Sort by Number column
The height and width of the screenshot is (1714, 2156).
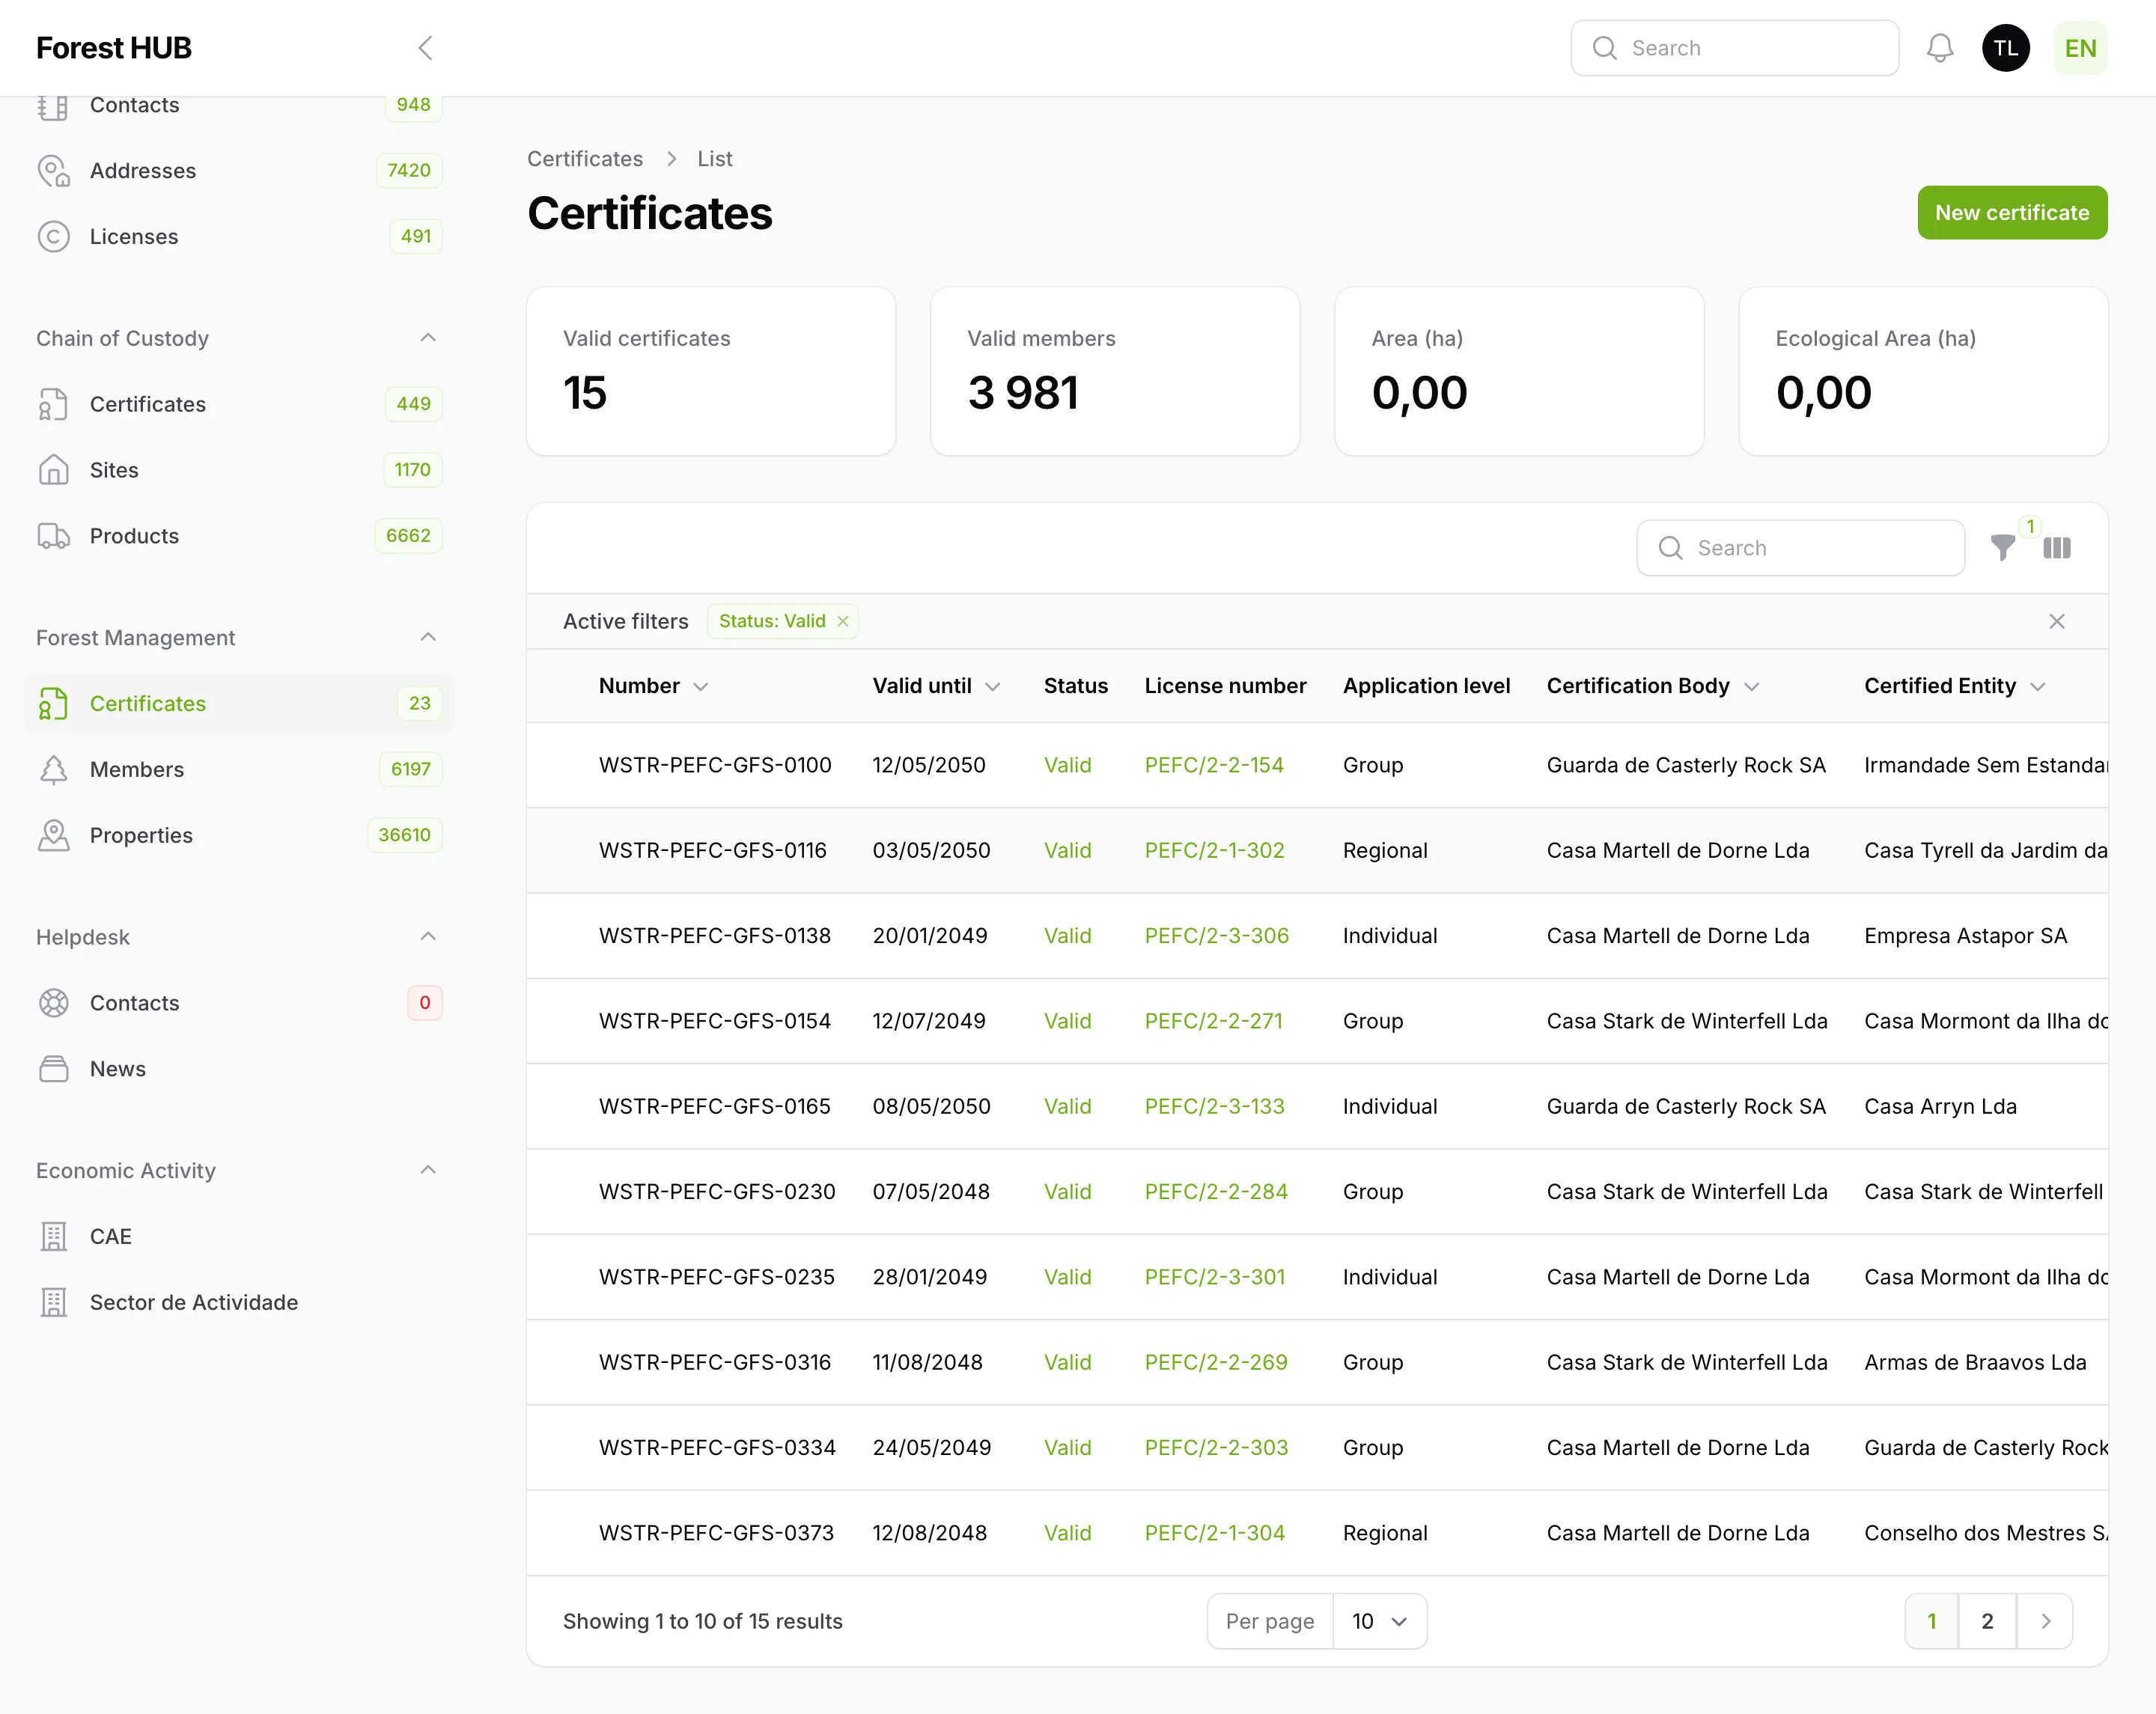pyautogui.click(x=654, y=686)
